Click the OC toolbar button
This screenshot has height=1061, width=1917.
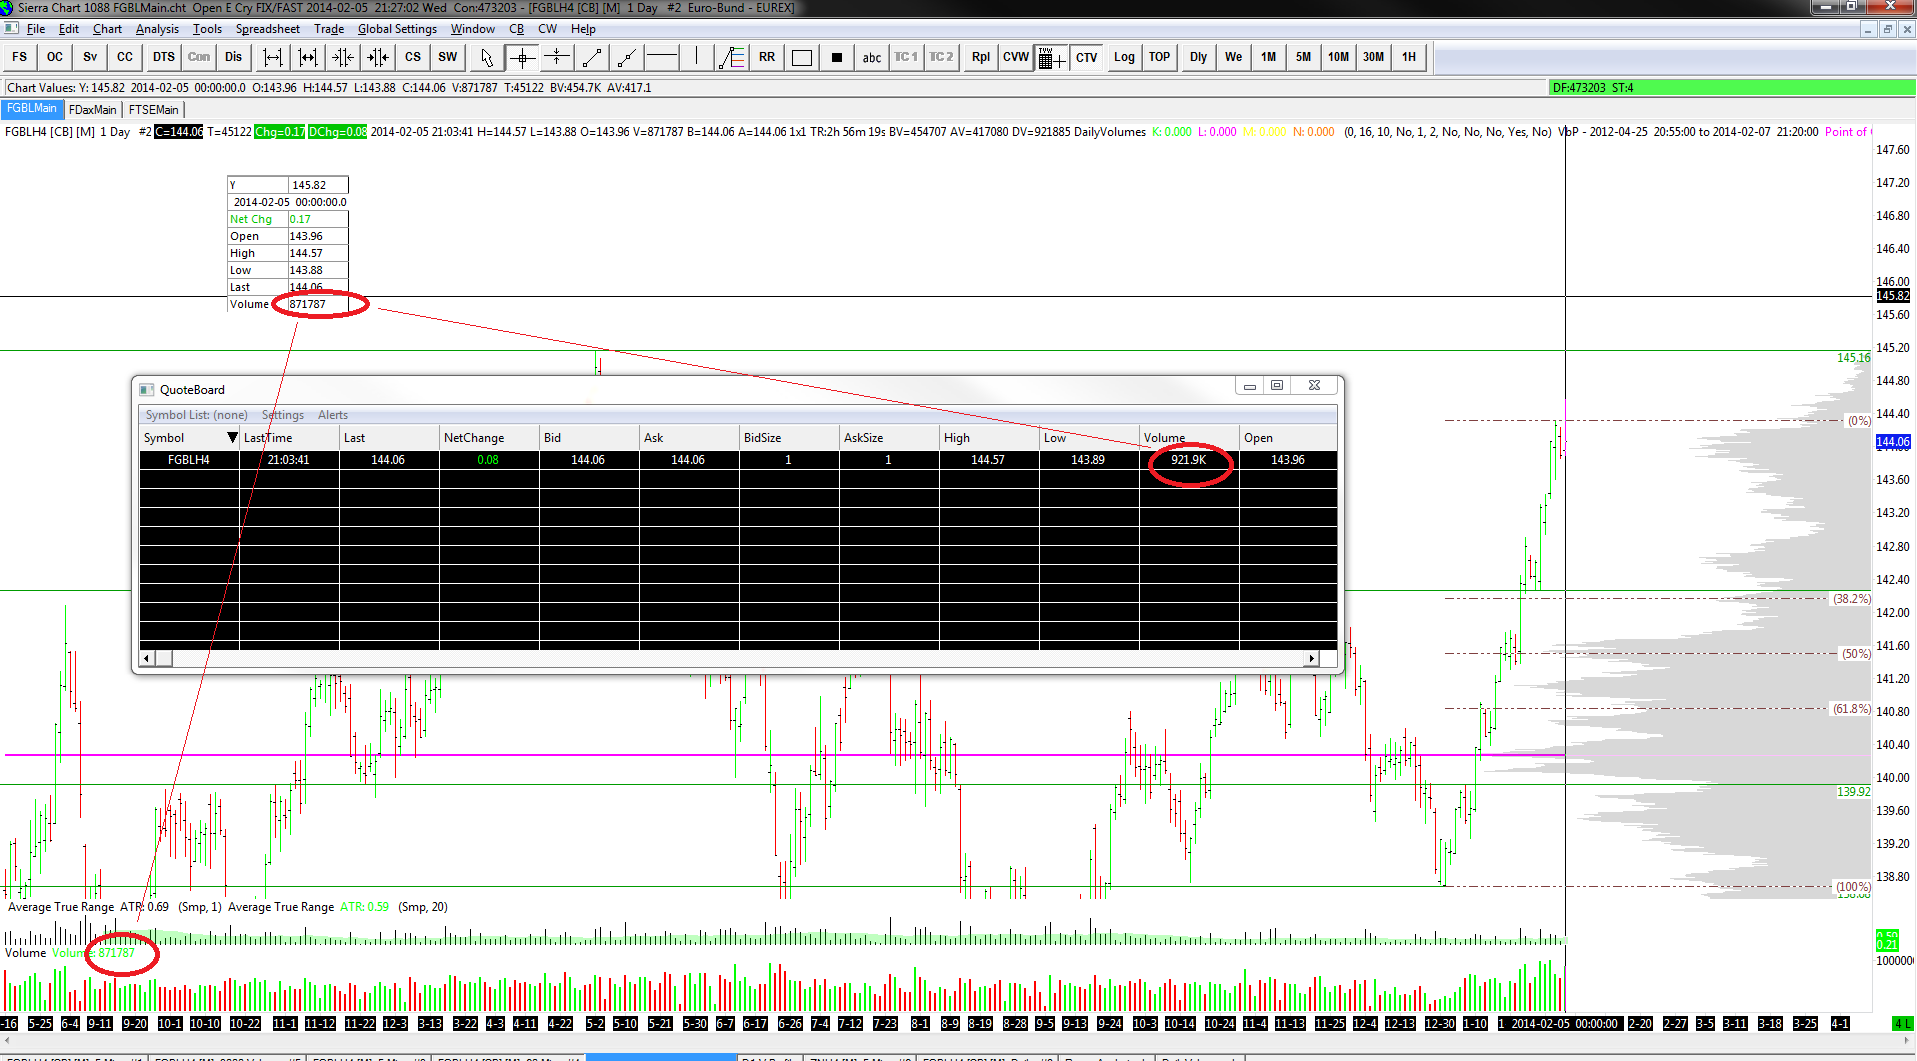[55, 57]
